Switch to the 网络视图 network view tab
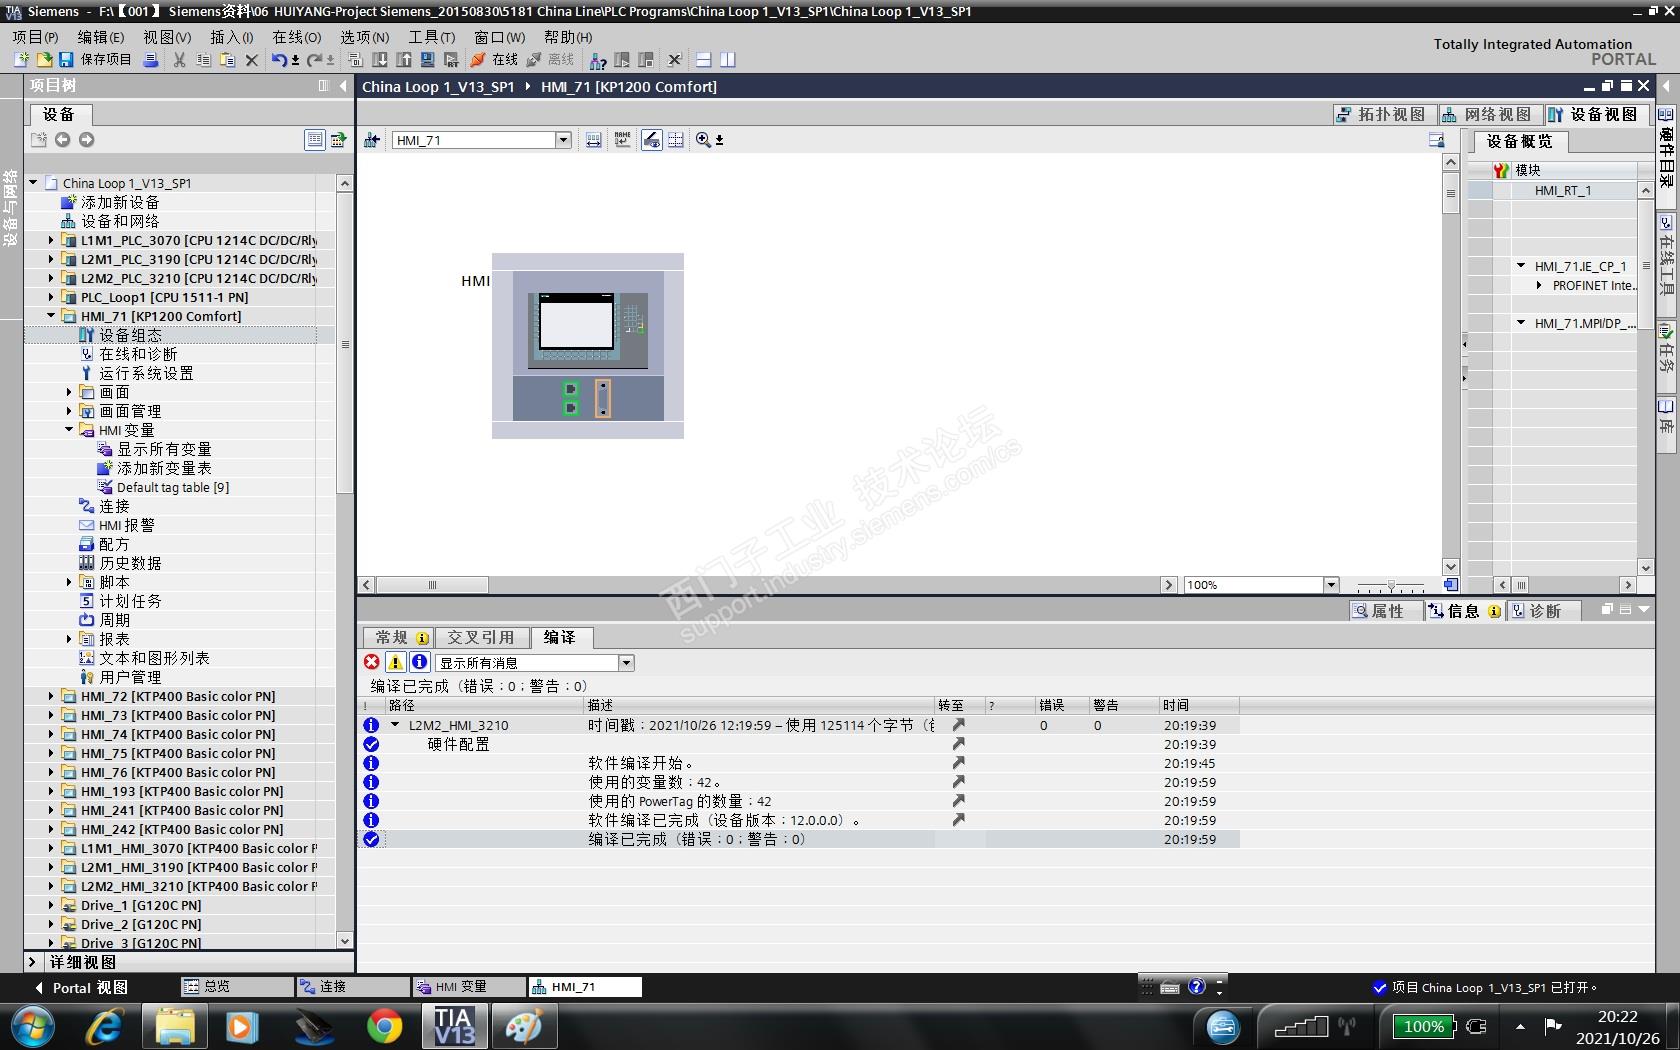Screen dimensions: 1680x1050 point(1489,115)
